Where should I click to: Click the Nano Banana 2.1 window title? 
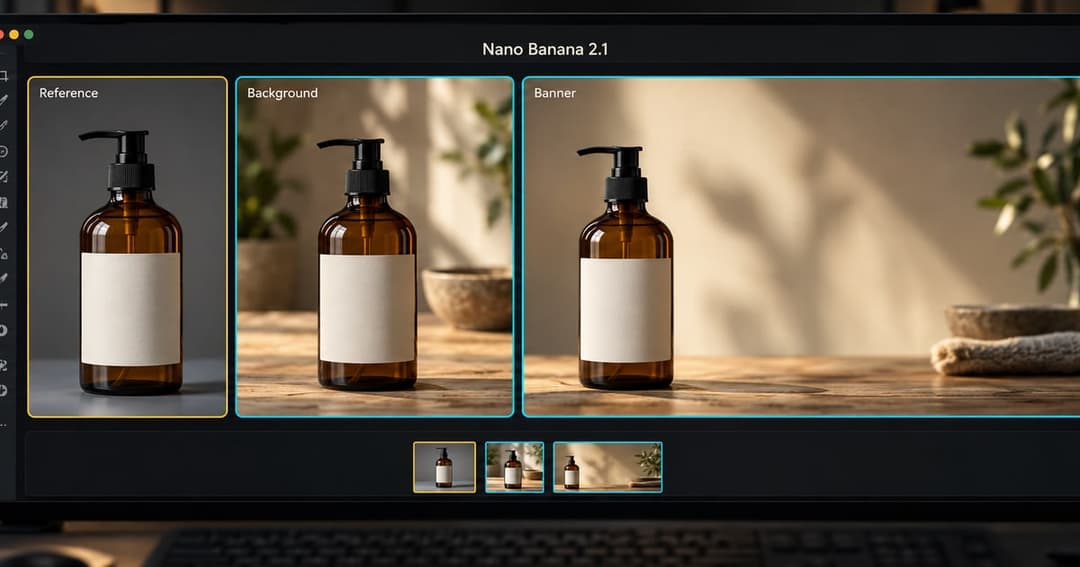click(x=545, y=50)
